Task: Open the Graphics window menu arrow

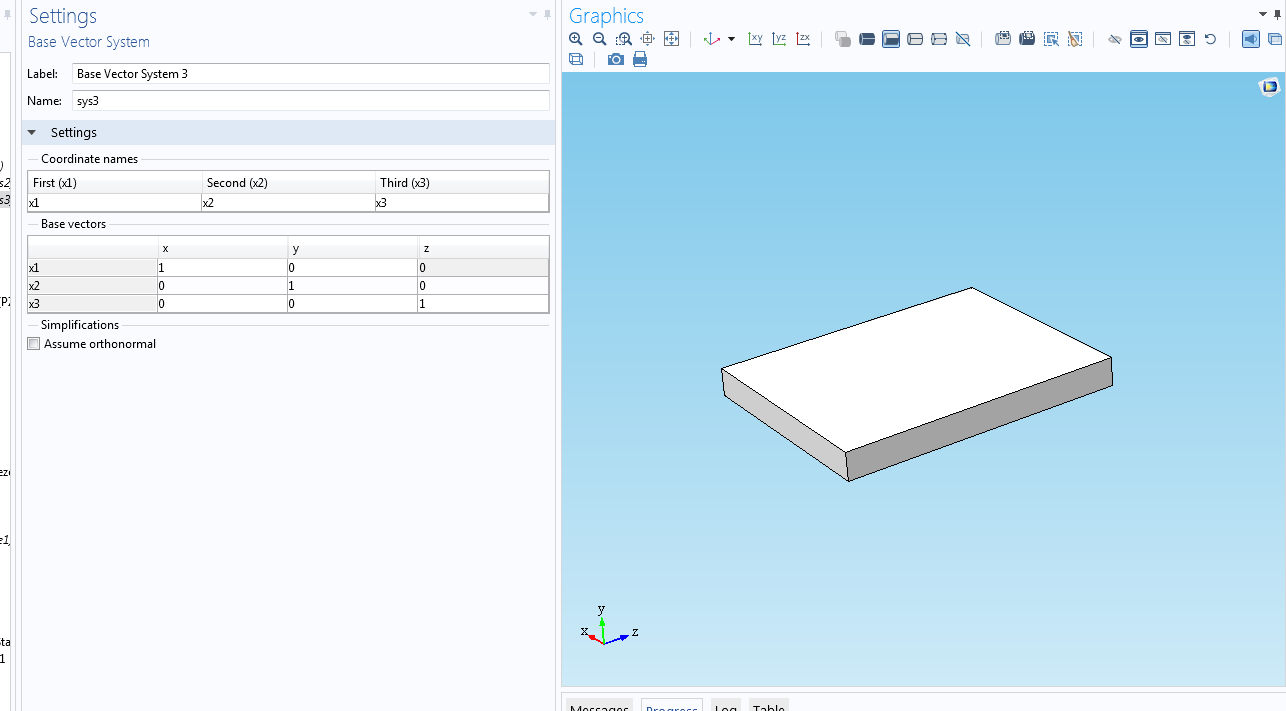Action: tap(1262, 14)
